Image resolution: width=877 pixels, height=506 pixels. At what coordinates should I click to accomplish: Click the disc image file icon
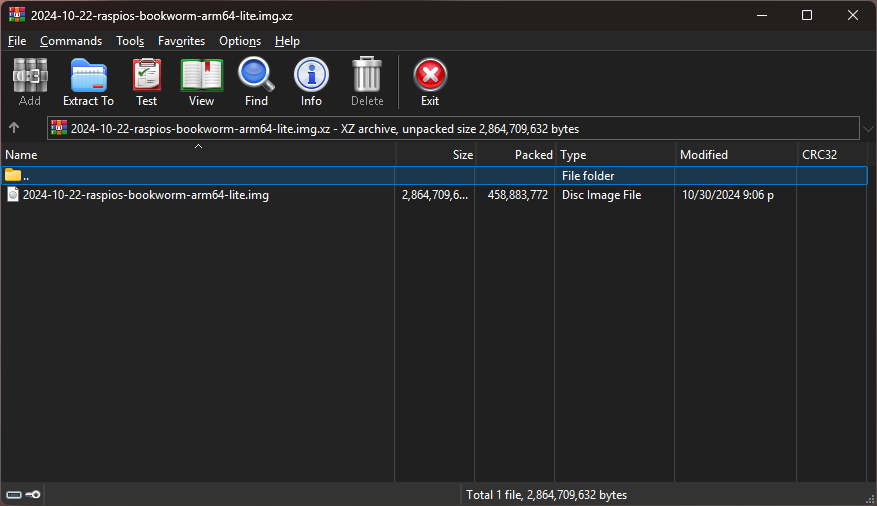[13, 195]
